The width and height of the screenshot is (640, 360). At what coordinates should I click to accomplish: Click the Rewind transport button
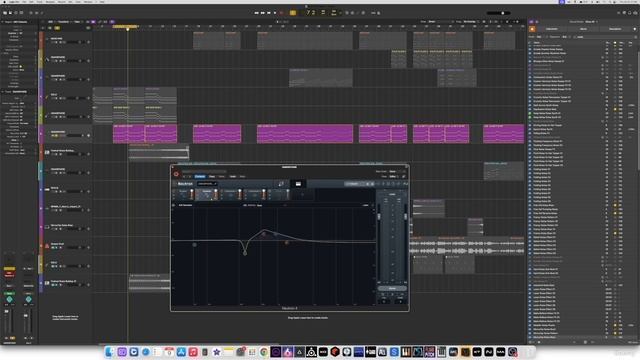click(x=257, y=13)
